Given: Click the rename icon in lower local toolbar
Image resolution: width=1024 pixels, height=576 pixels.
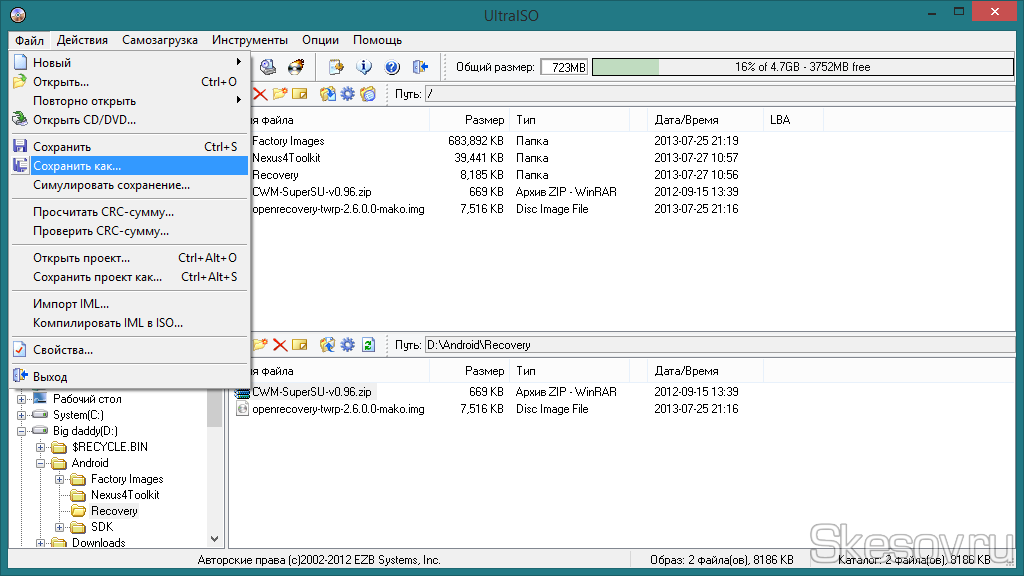Looking at the screenshot, I should (300, 345).
